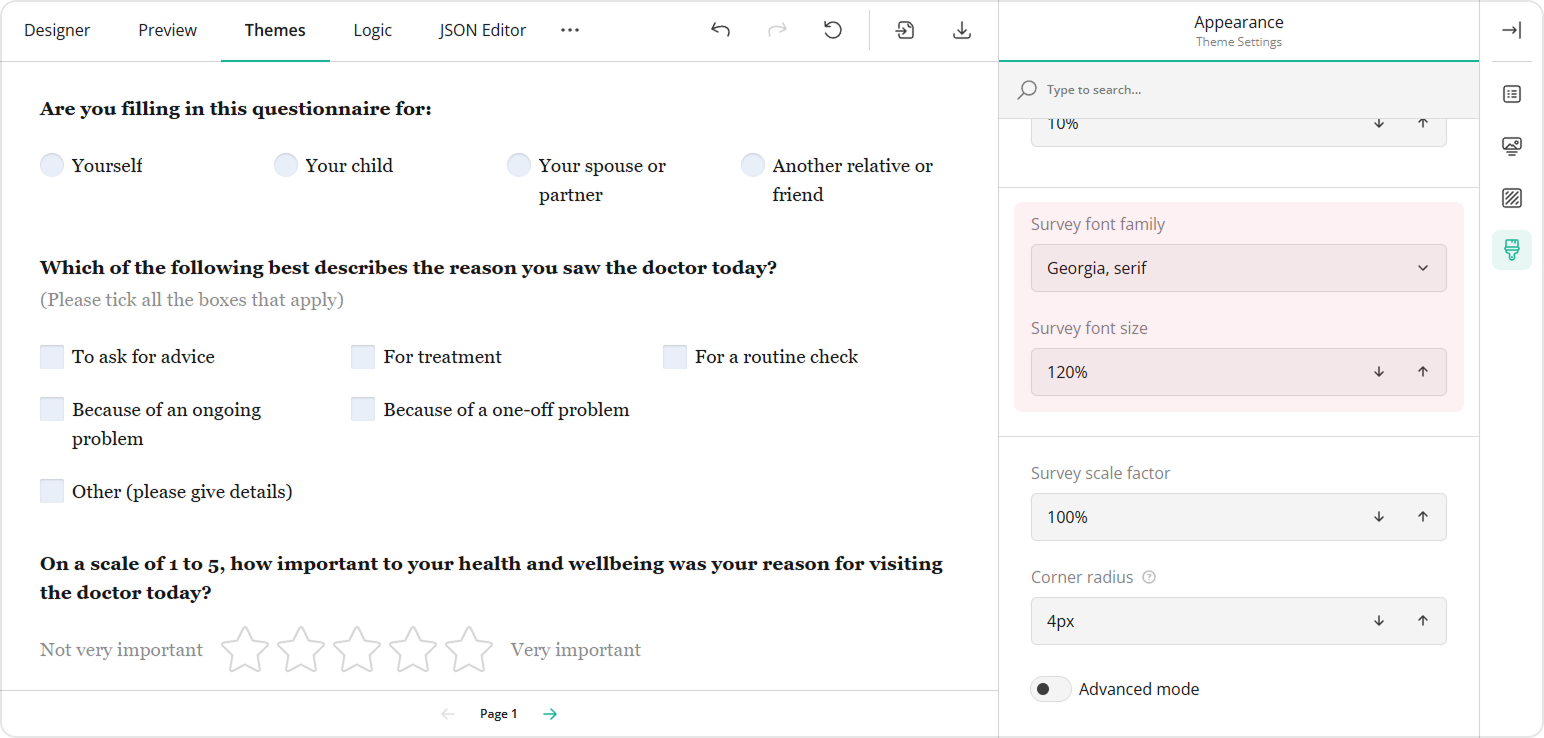Image resolution: width=1544 pixels, height=738 pixels.
Task: Open the Survey font family dropdown
Action: point(1238,268)
